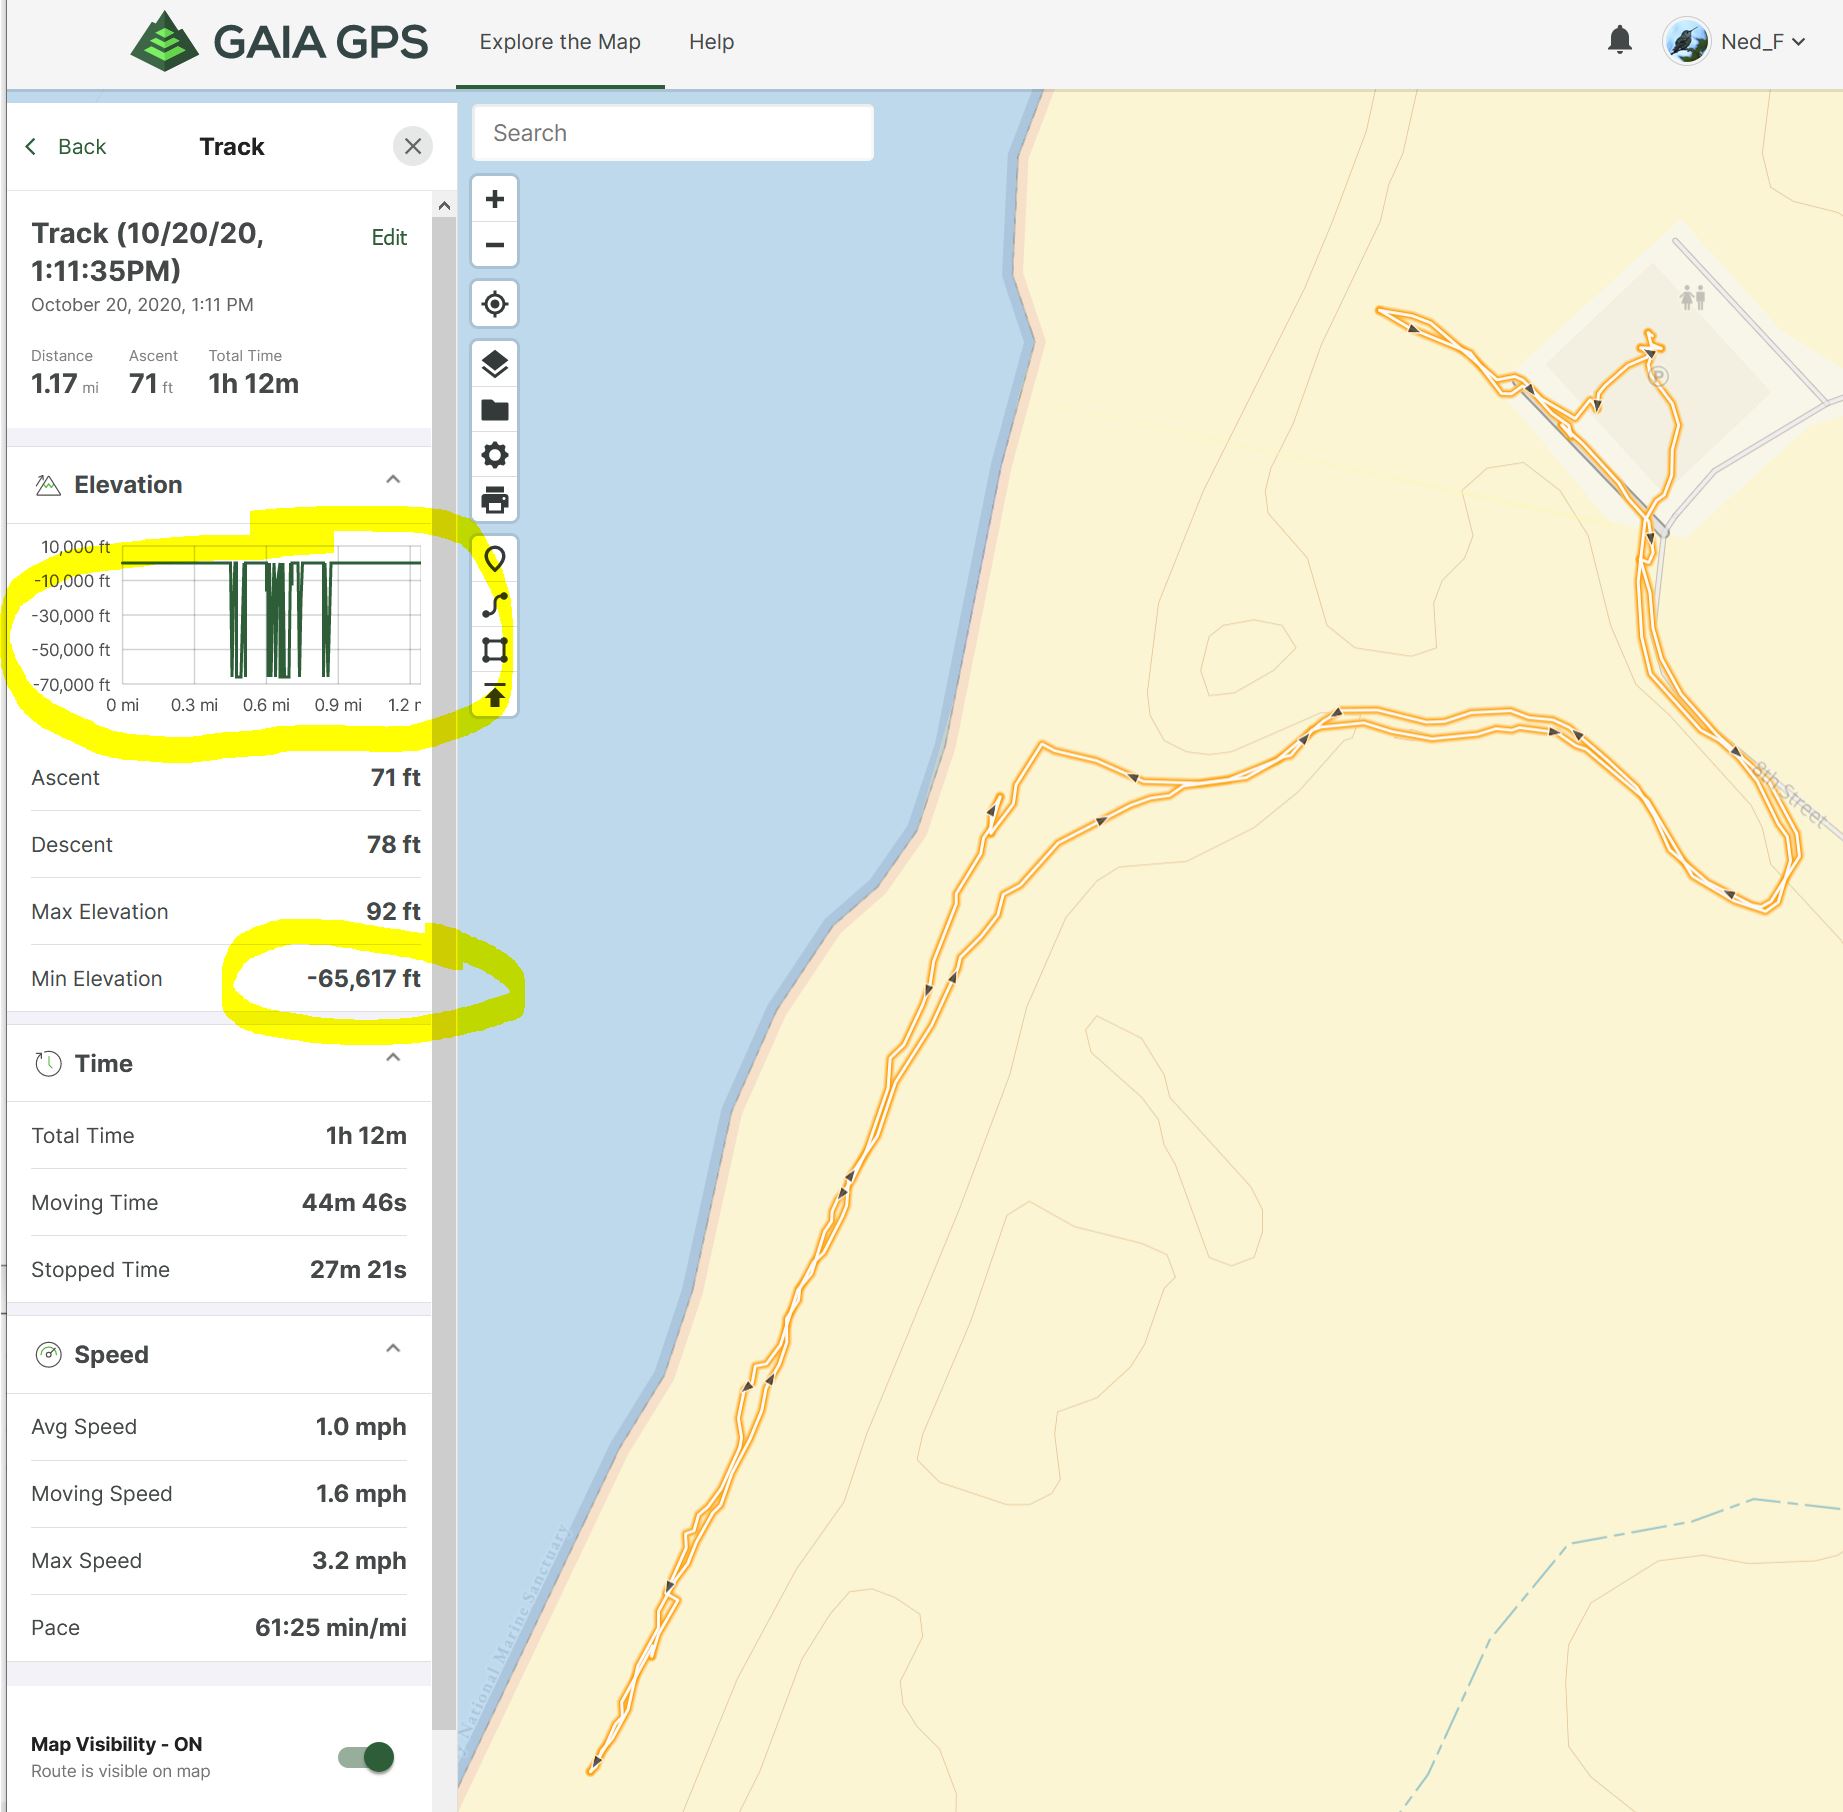
Task: Select the create route tool
Action: [x=494, y=605]
